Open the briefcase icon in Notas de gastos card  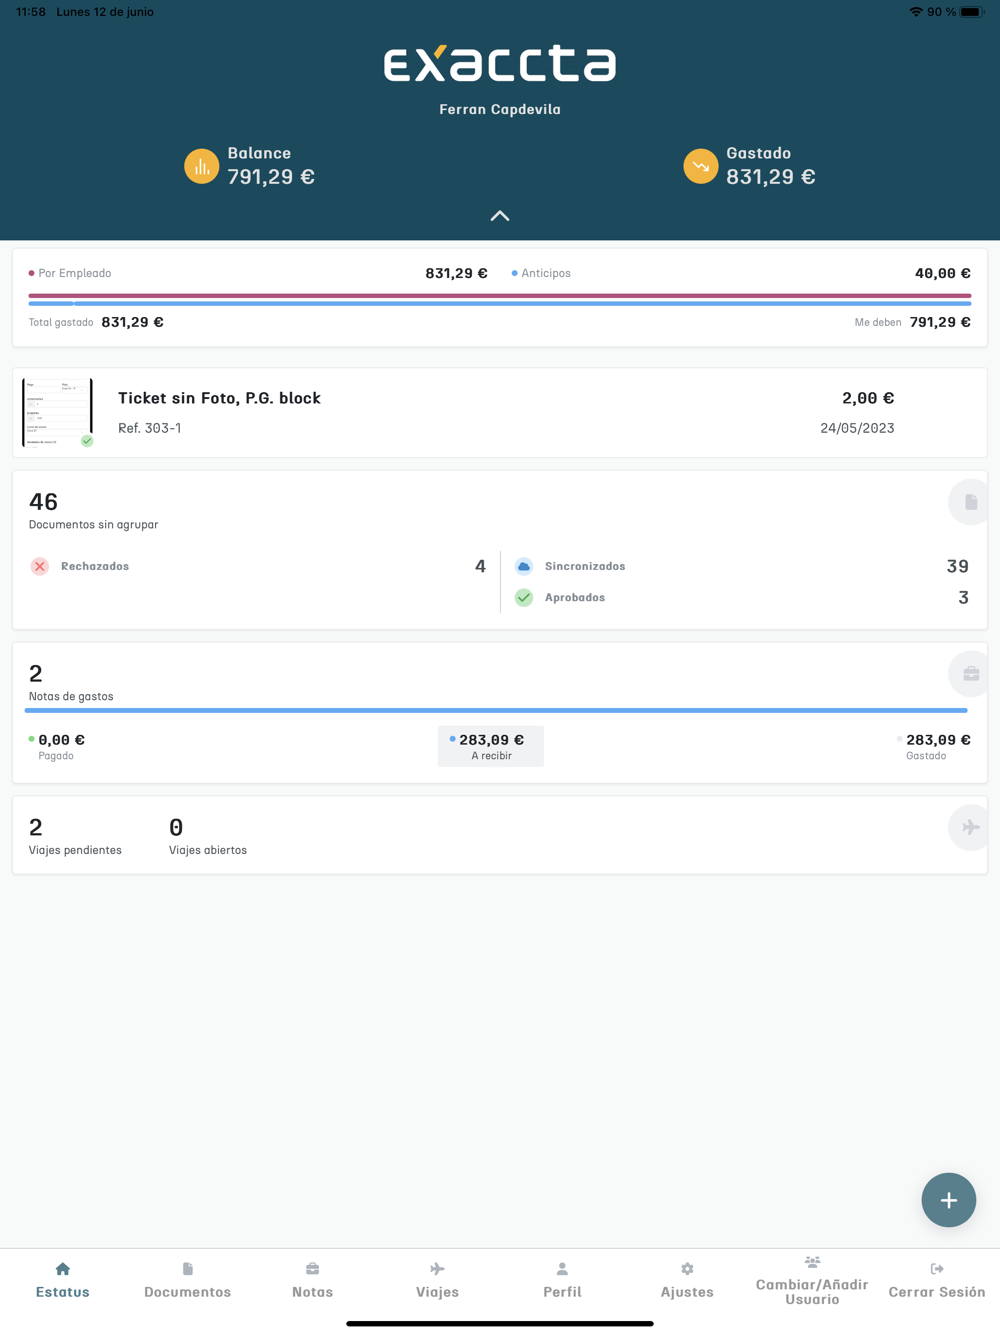coord(970,674)
